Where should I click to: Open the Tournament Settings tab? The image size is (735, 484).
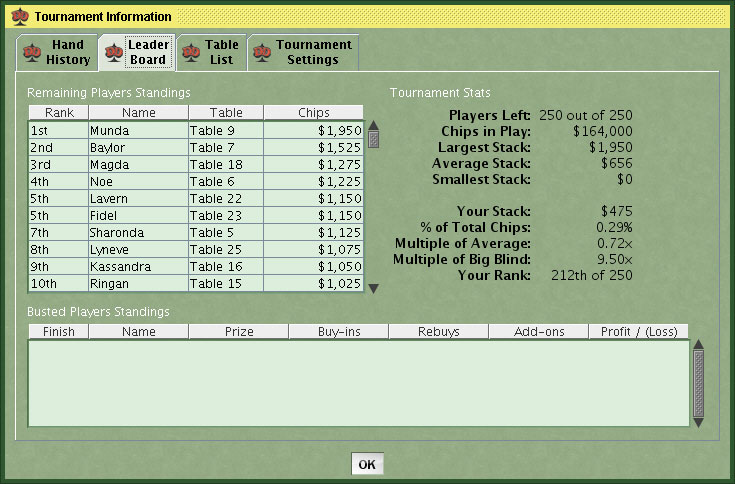pyautogui.click(x=313, y=52)
